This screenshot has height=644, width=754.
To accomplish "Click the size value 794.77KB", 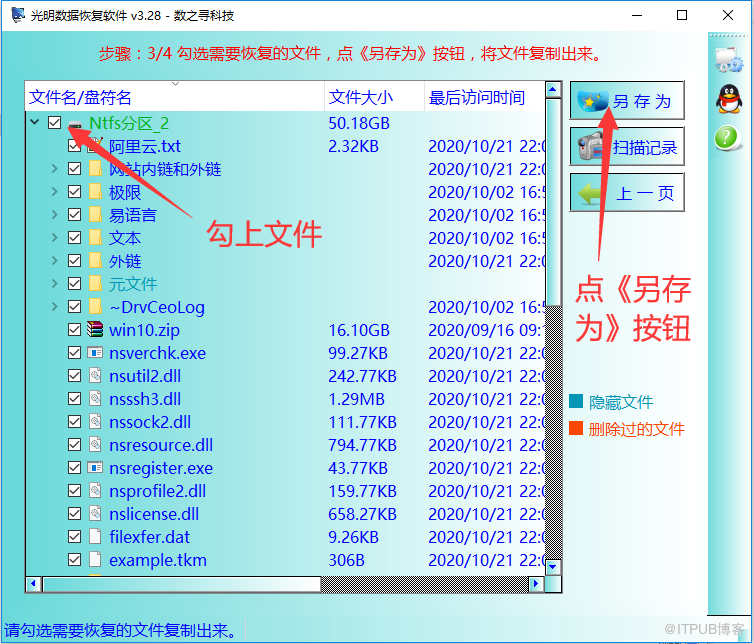I will click(362, 445).
